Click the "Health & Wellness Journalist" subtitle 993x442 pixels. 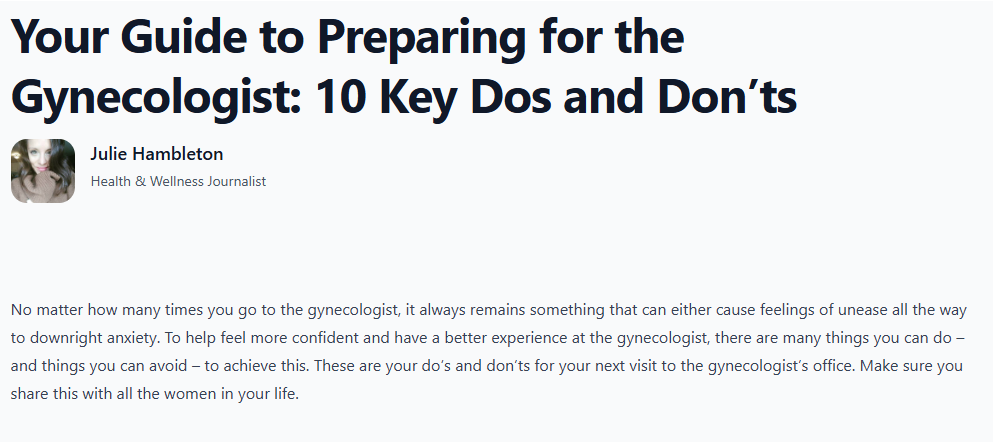[178, 181]
